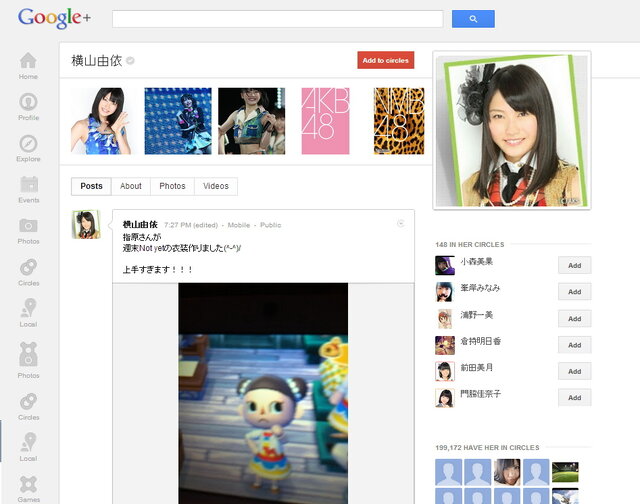Screen dimensions: 640x504
Task: Switch to the About tab
Action: click(131, 186)
